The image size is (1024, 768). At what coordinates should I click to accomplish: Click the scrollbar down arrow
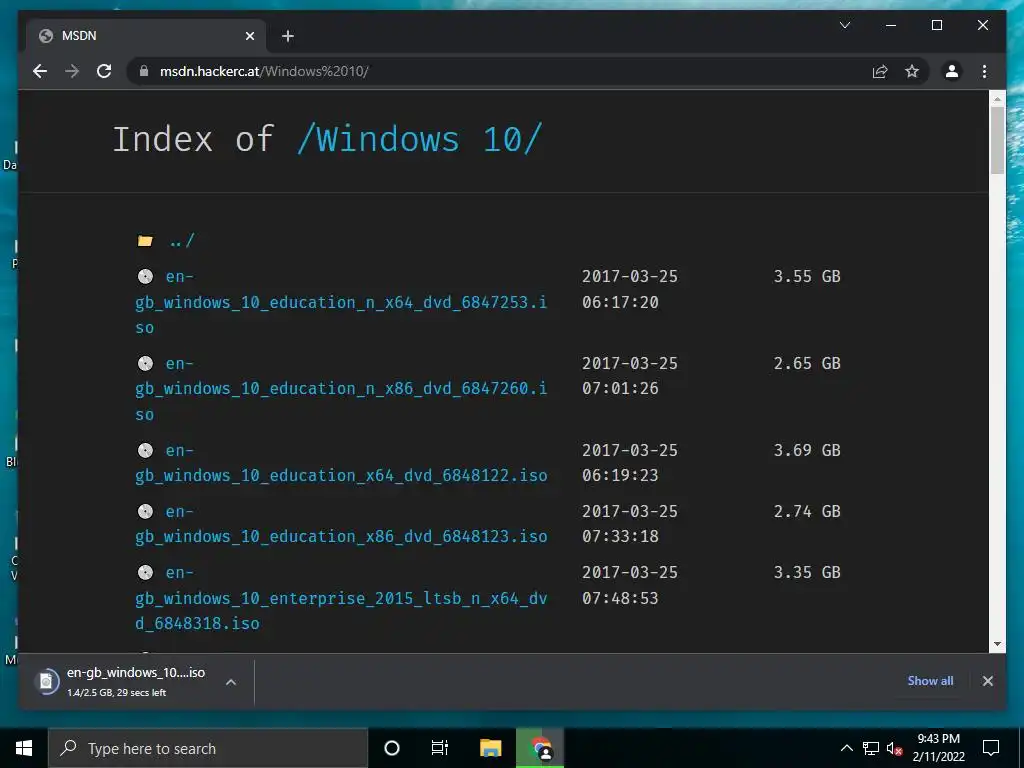point(997,644)
